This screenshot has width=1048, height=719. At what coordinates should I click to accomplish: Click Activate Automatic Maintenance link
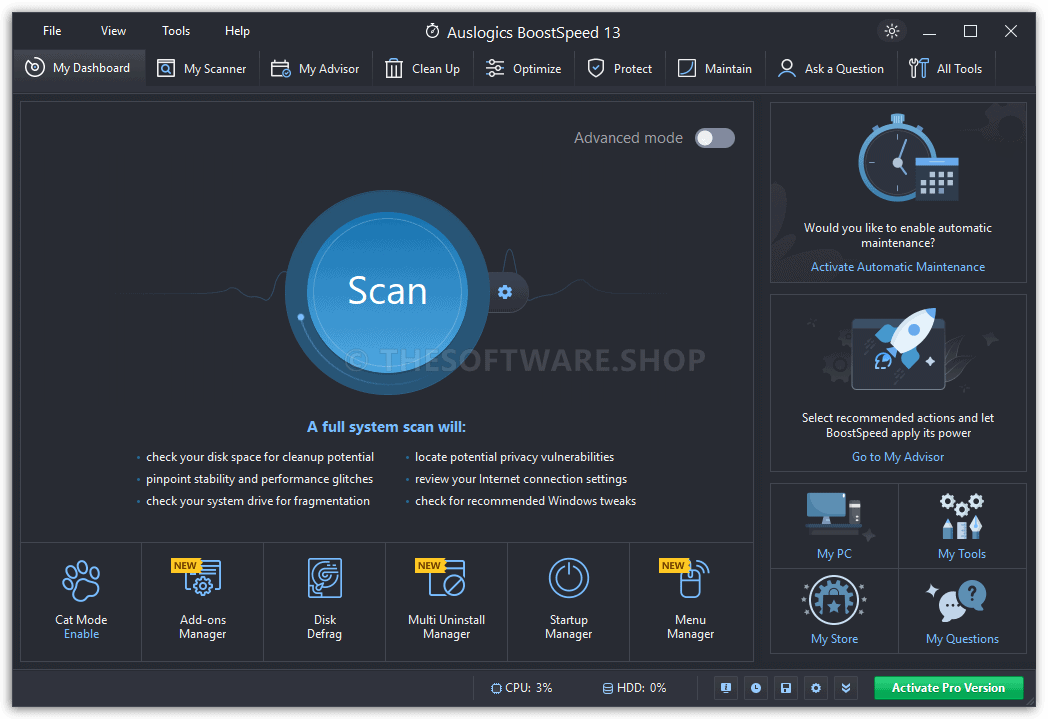(x=898, y=267)
